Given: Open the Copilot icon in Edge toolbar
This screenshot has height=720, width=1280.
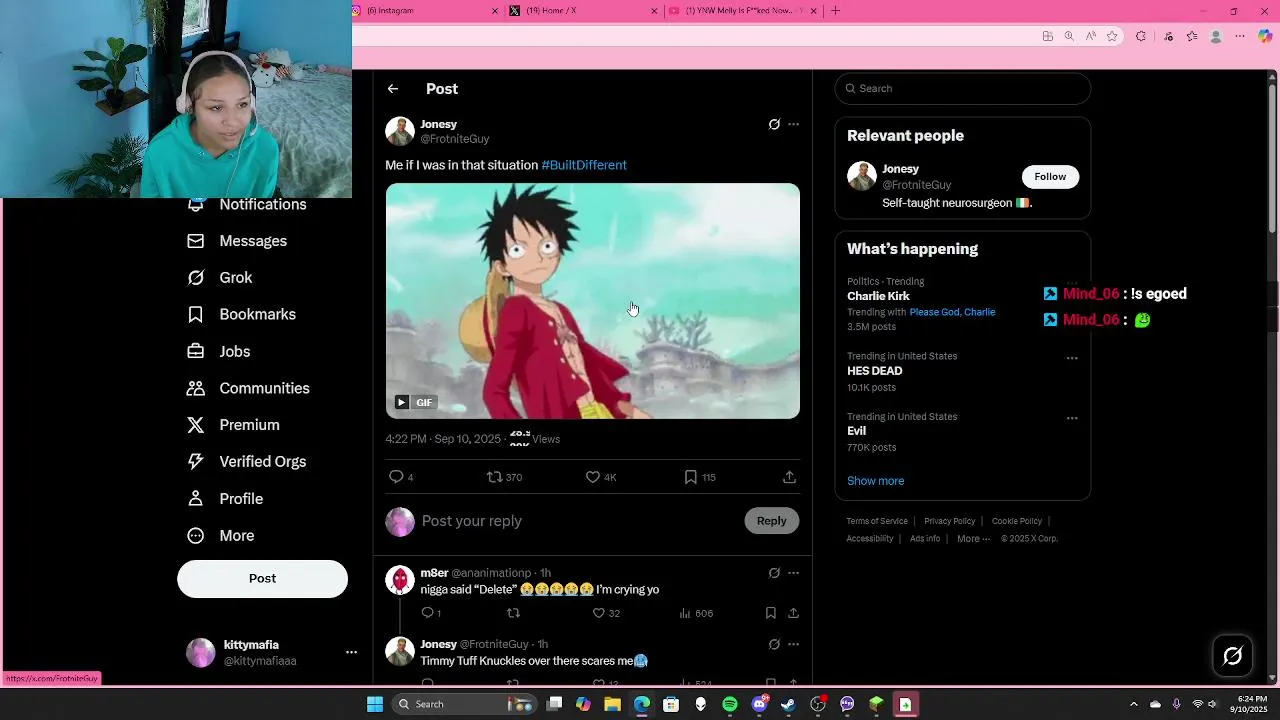Looking at the screenshot, I should point(1265,36).
